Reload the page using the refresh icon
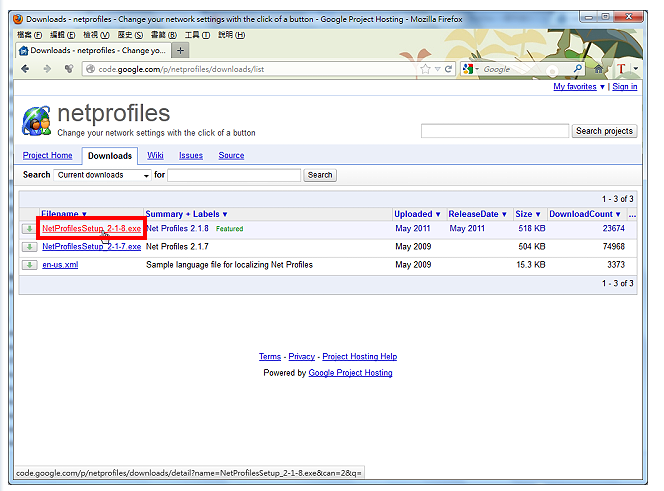Viewport: 664px width, 491px height. tap(448, 69)
